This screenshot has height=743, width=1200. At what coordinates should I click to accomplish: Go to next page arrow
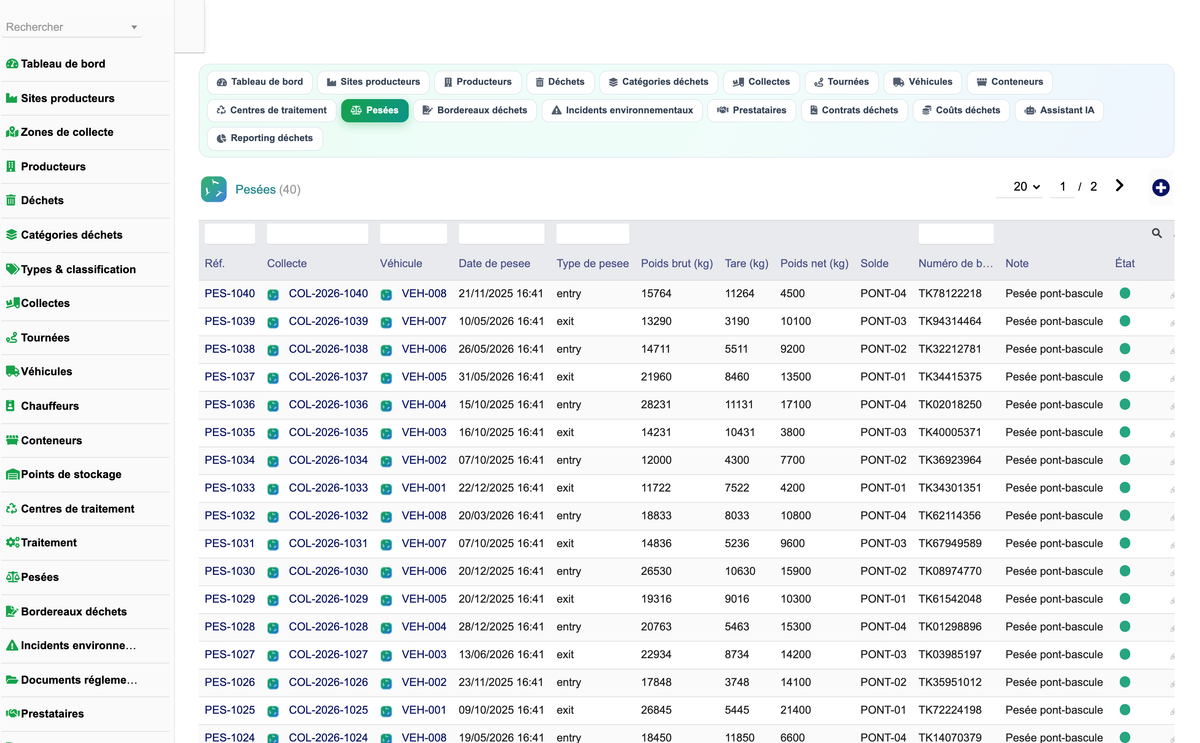click(1120, 186)
